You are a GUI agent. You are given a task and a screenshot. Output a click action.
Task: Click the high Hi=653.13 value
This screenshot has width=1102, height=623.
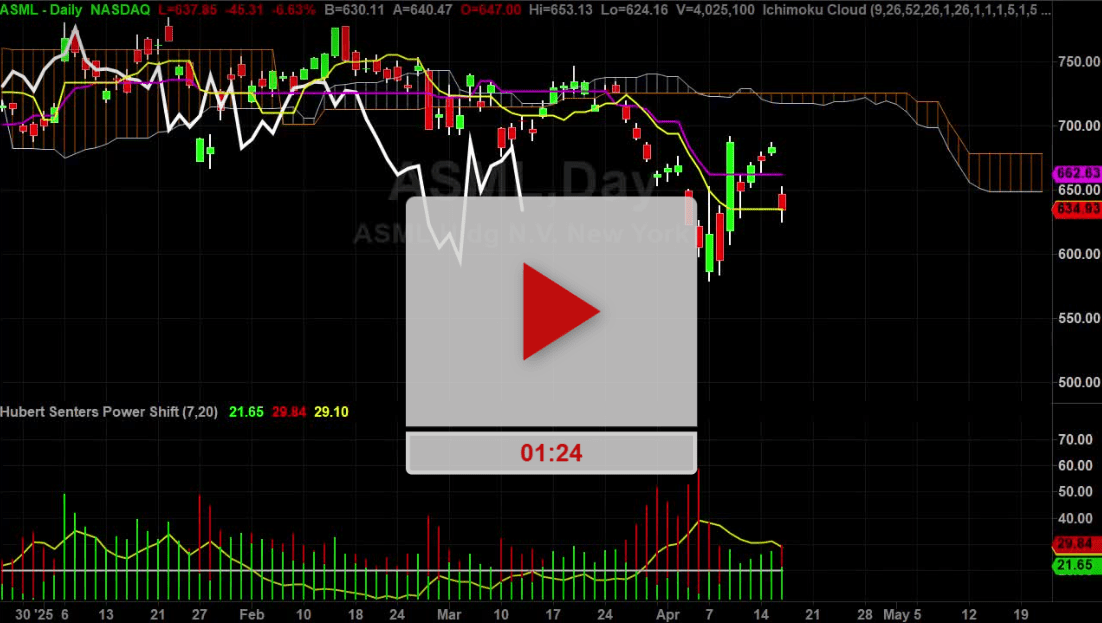click(561, 10)
